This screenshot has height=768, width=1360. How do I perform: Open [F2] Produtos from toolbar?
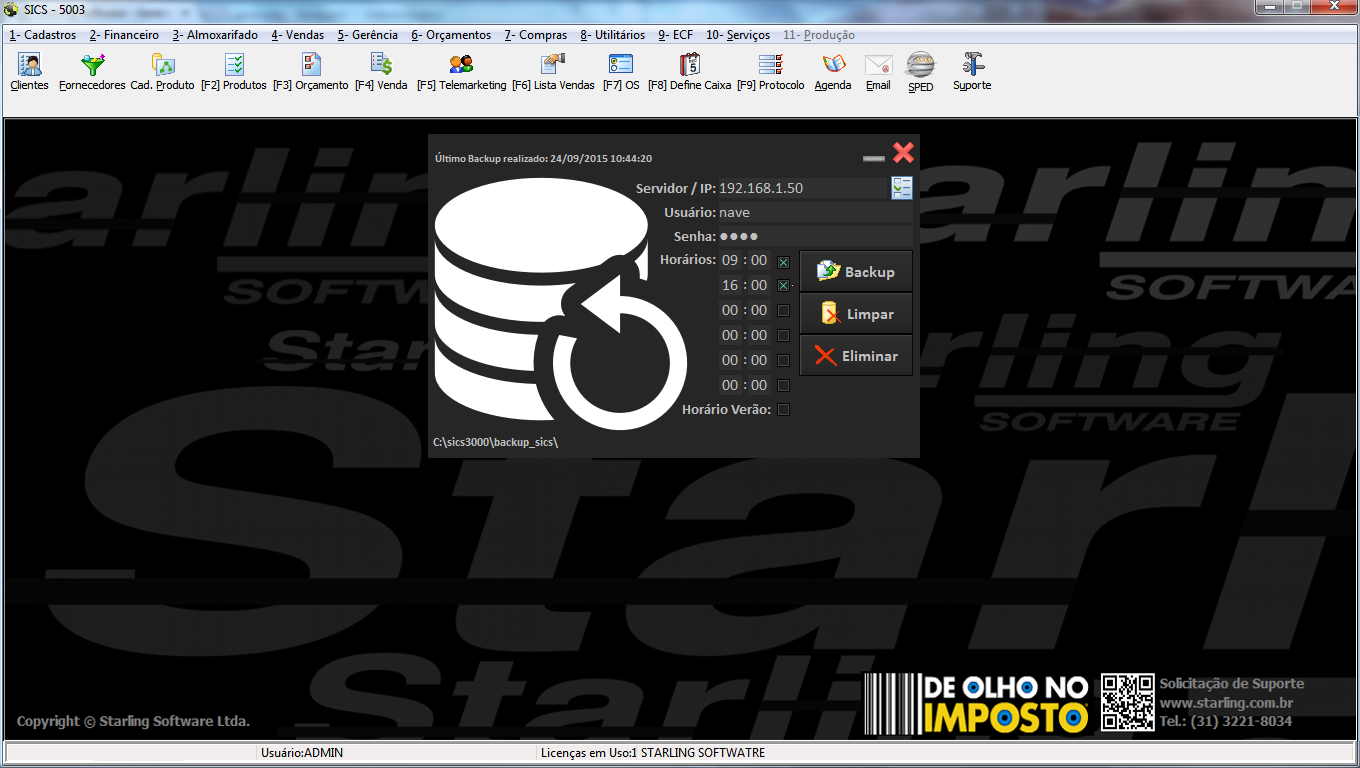tap(234, 72)
